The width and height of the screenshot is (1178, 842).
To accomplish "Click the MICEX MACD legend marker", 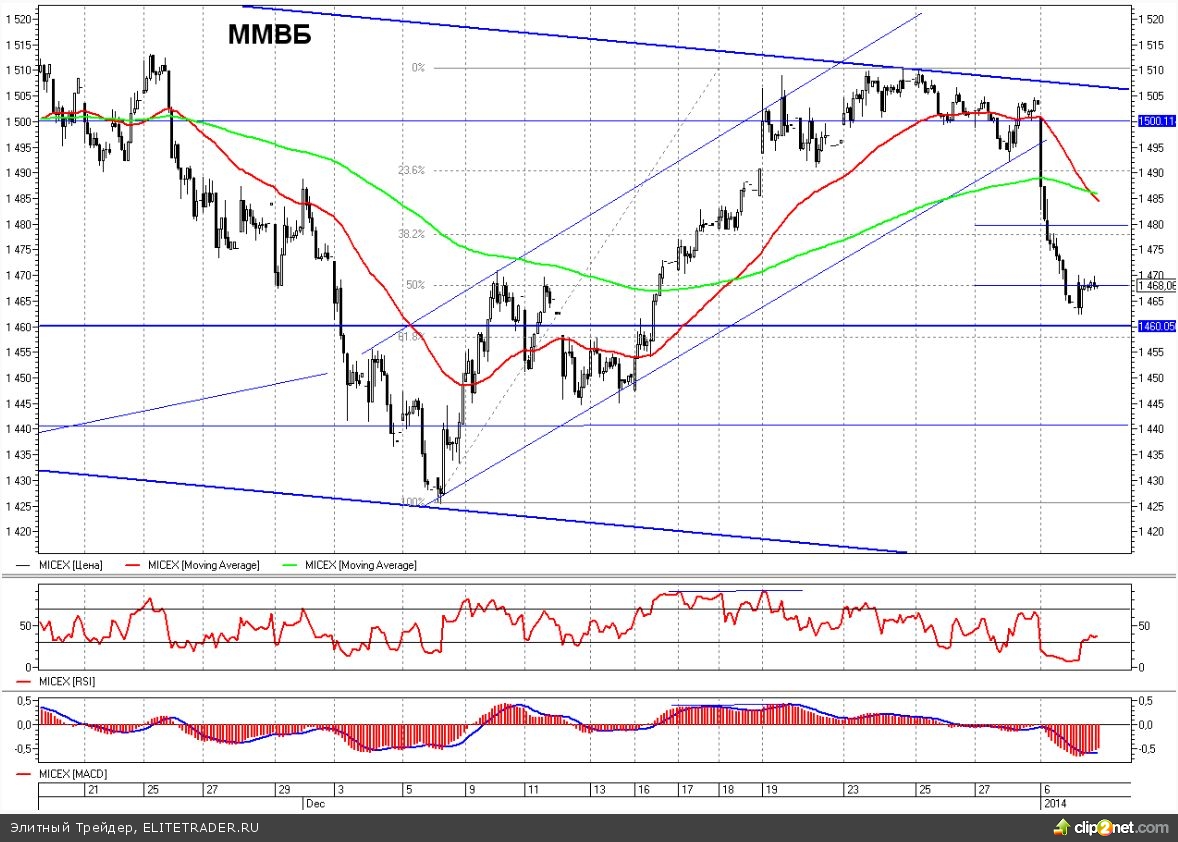I will click(24, 775).
